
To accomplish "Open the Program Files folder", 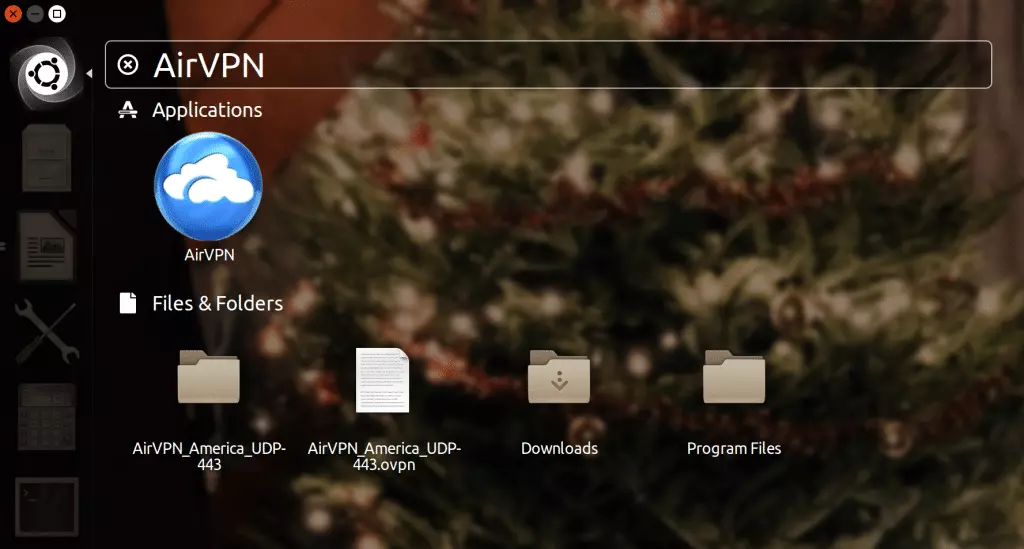I will point(734,377).
